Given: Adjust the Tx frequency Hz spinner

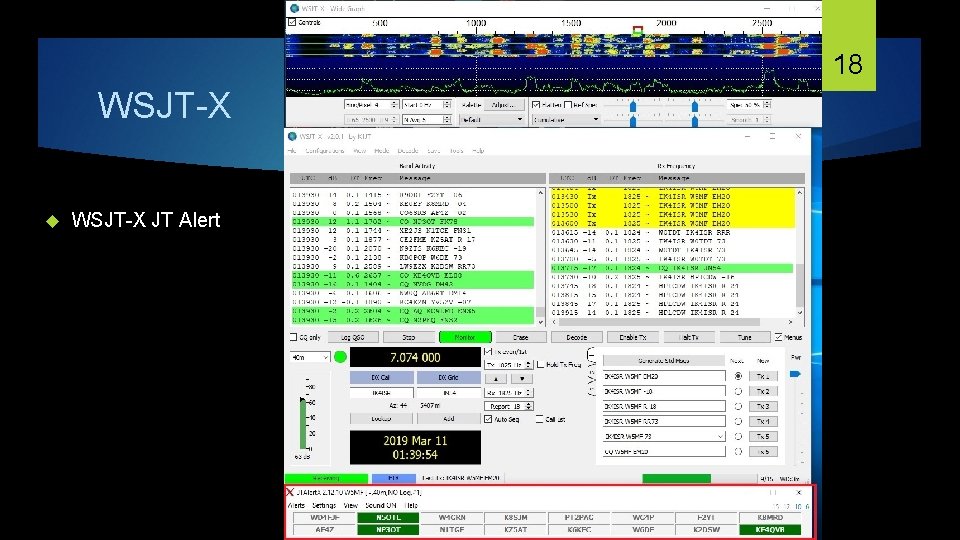Looking at the screenshot, I should (x=508, y=365).
